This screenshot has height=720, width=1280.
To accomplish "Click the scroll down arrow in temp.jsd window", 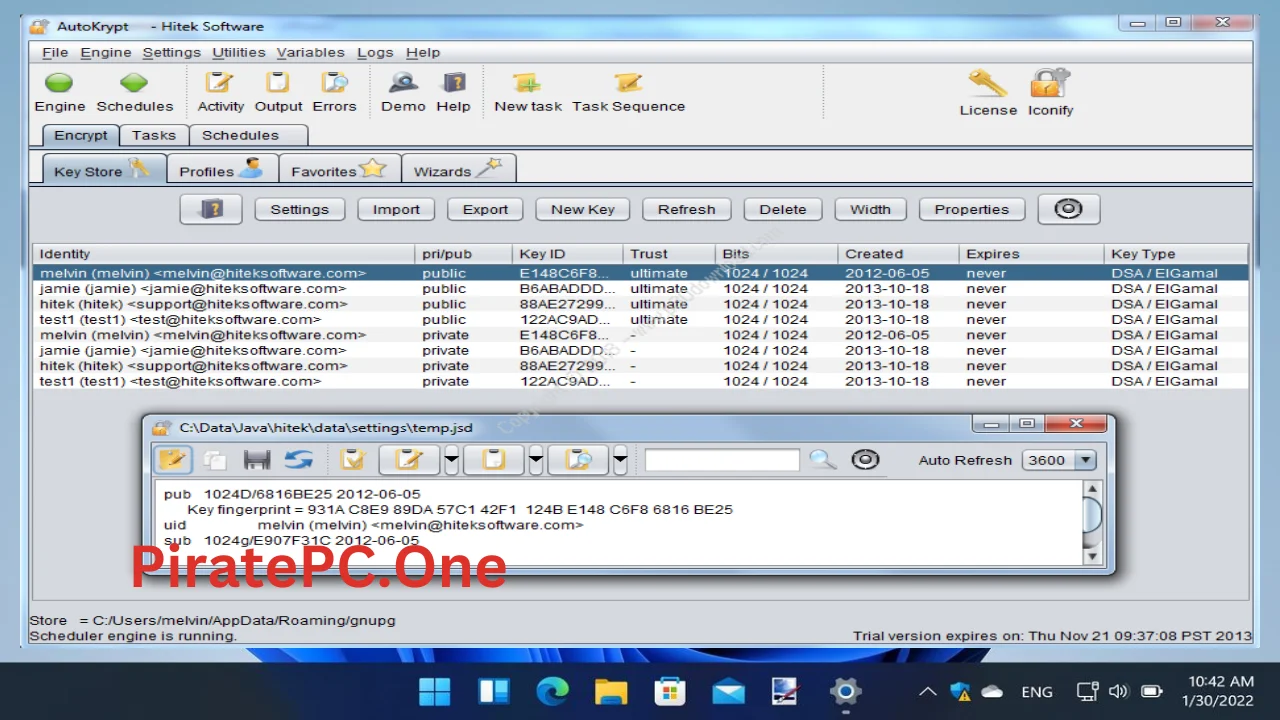I will 1092,555.
